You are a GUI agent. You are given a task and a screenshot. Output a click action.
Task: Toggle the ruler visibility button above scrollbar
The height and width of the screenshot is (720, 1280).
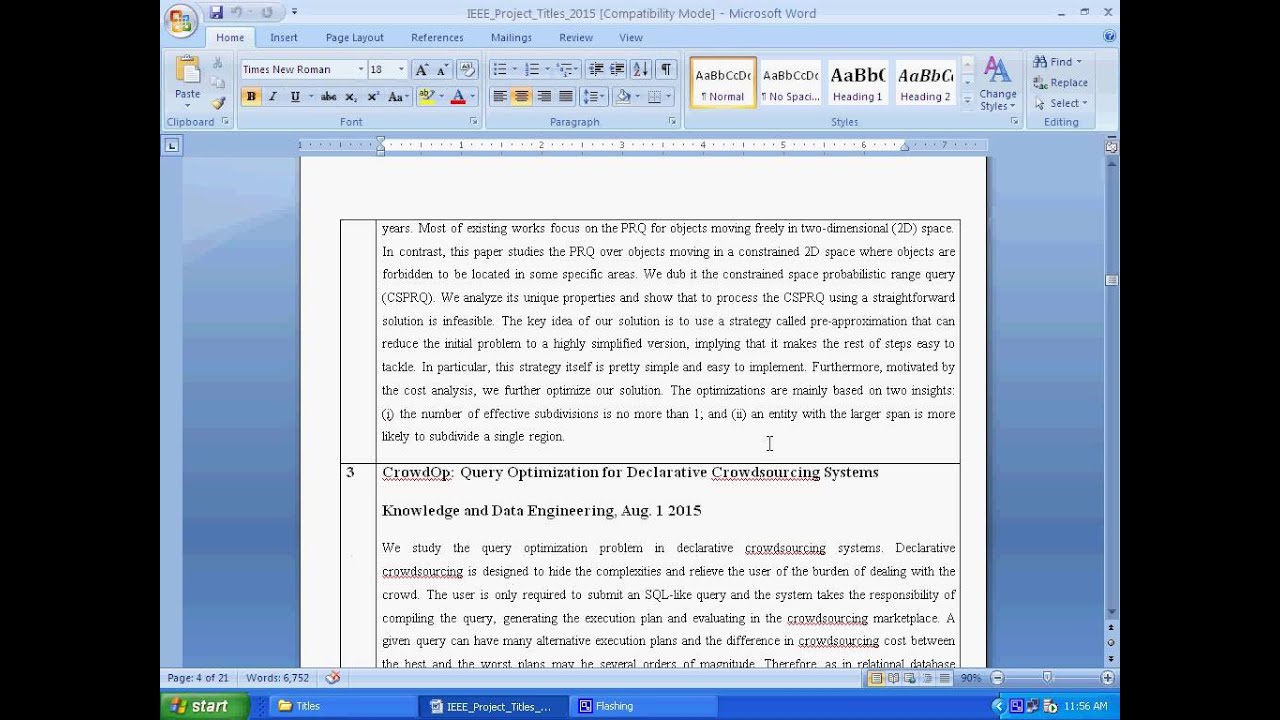pyautogui.click(x=1111, y=147)
